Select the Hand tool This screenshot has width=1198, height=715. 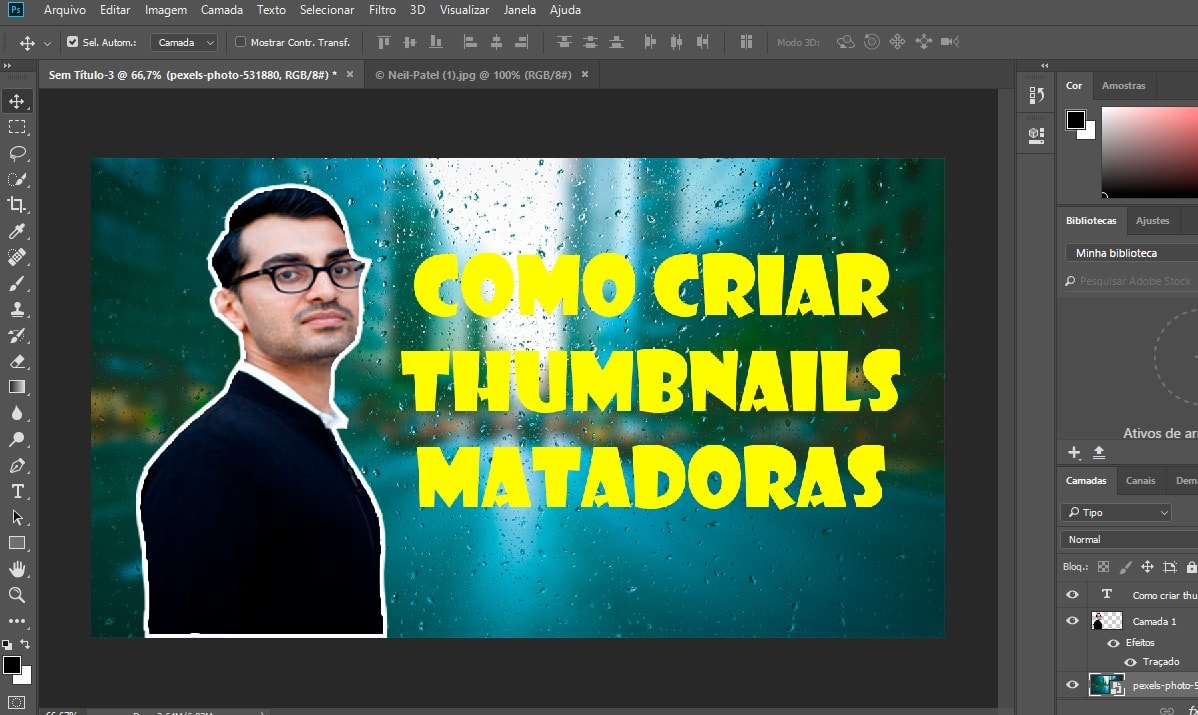pyautogui.click(x=17, y=569)
